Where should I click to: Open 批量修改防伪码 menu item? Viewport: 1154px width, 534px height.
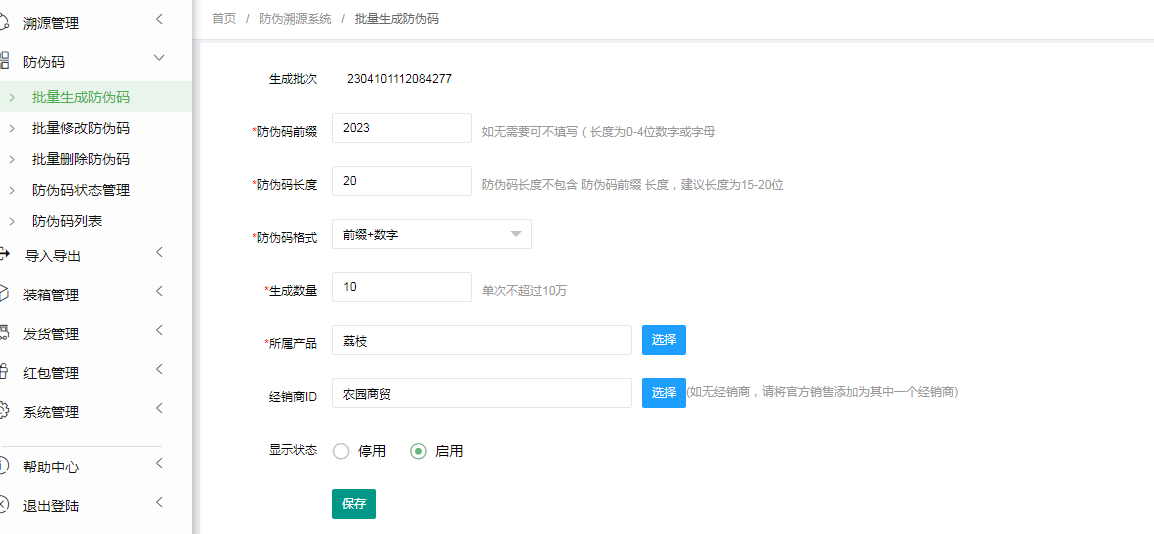[x=80, y=128]
